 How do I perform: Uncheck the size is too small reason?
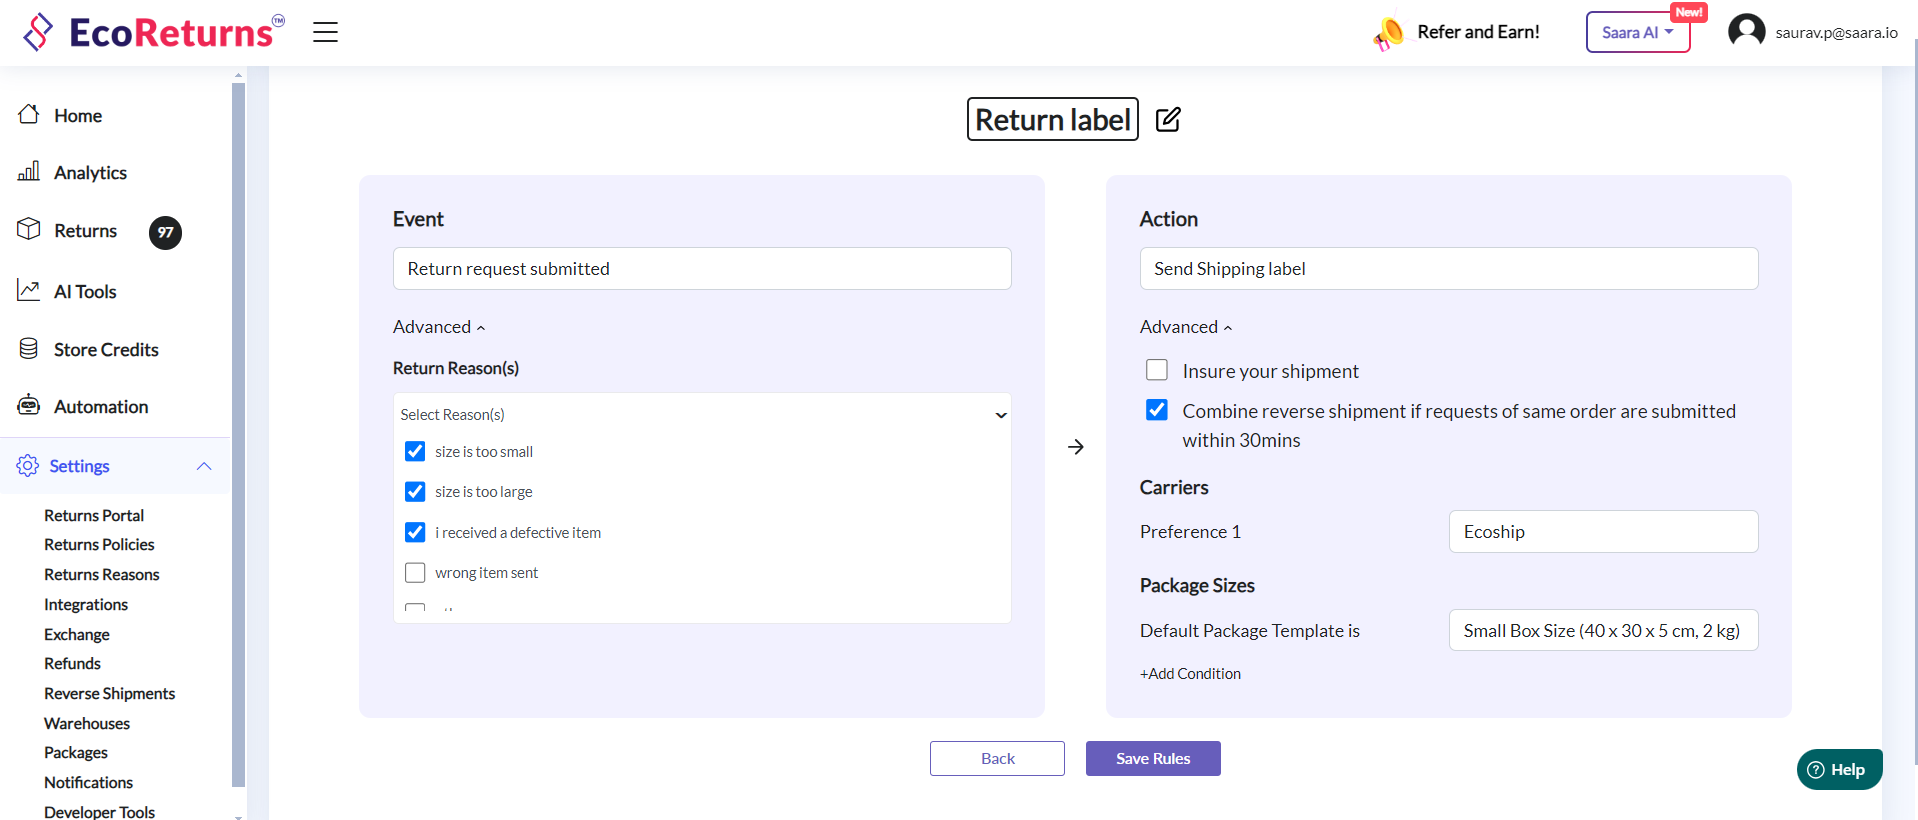[x=415, y=452]
